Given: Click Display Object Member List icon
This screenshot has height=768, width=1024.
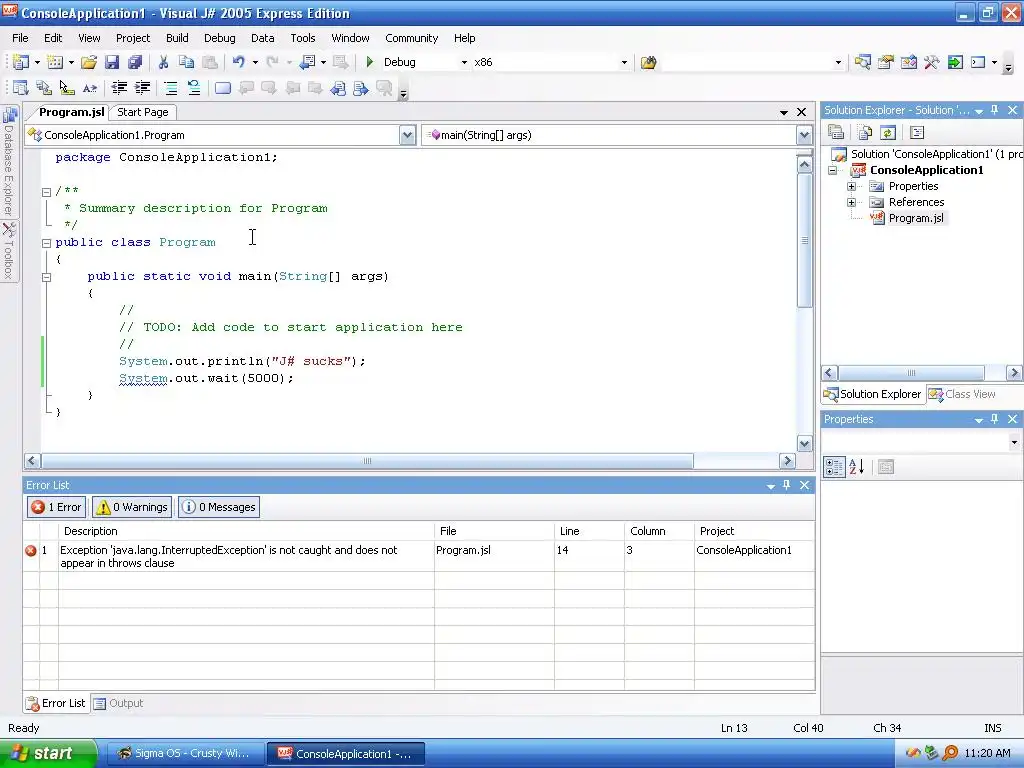Looking at the screenshot, I should [21, 88].
